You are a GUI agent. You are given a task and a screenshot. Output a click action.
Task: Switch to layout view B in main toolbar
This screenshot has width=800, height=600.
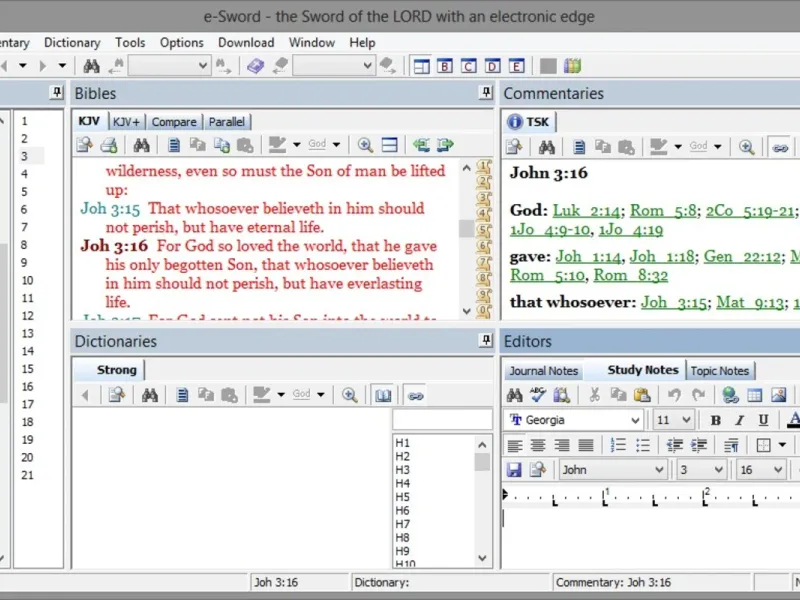tap(445, 66)
